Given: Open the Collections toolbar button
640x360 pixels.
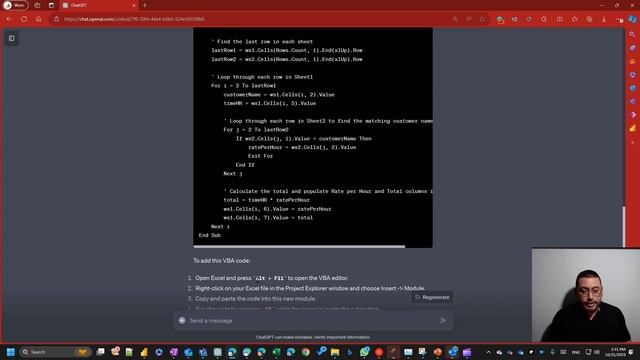Looking at the screenshot, I should coord(589,19).
